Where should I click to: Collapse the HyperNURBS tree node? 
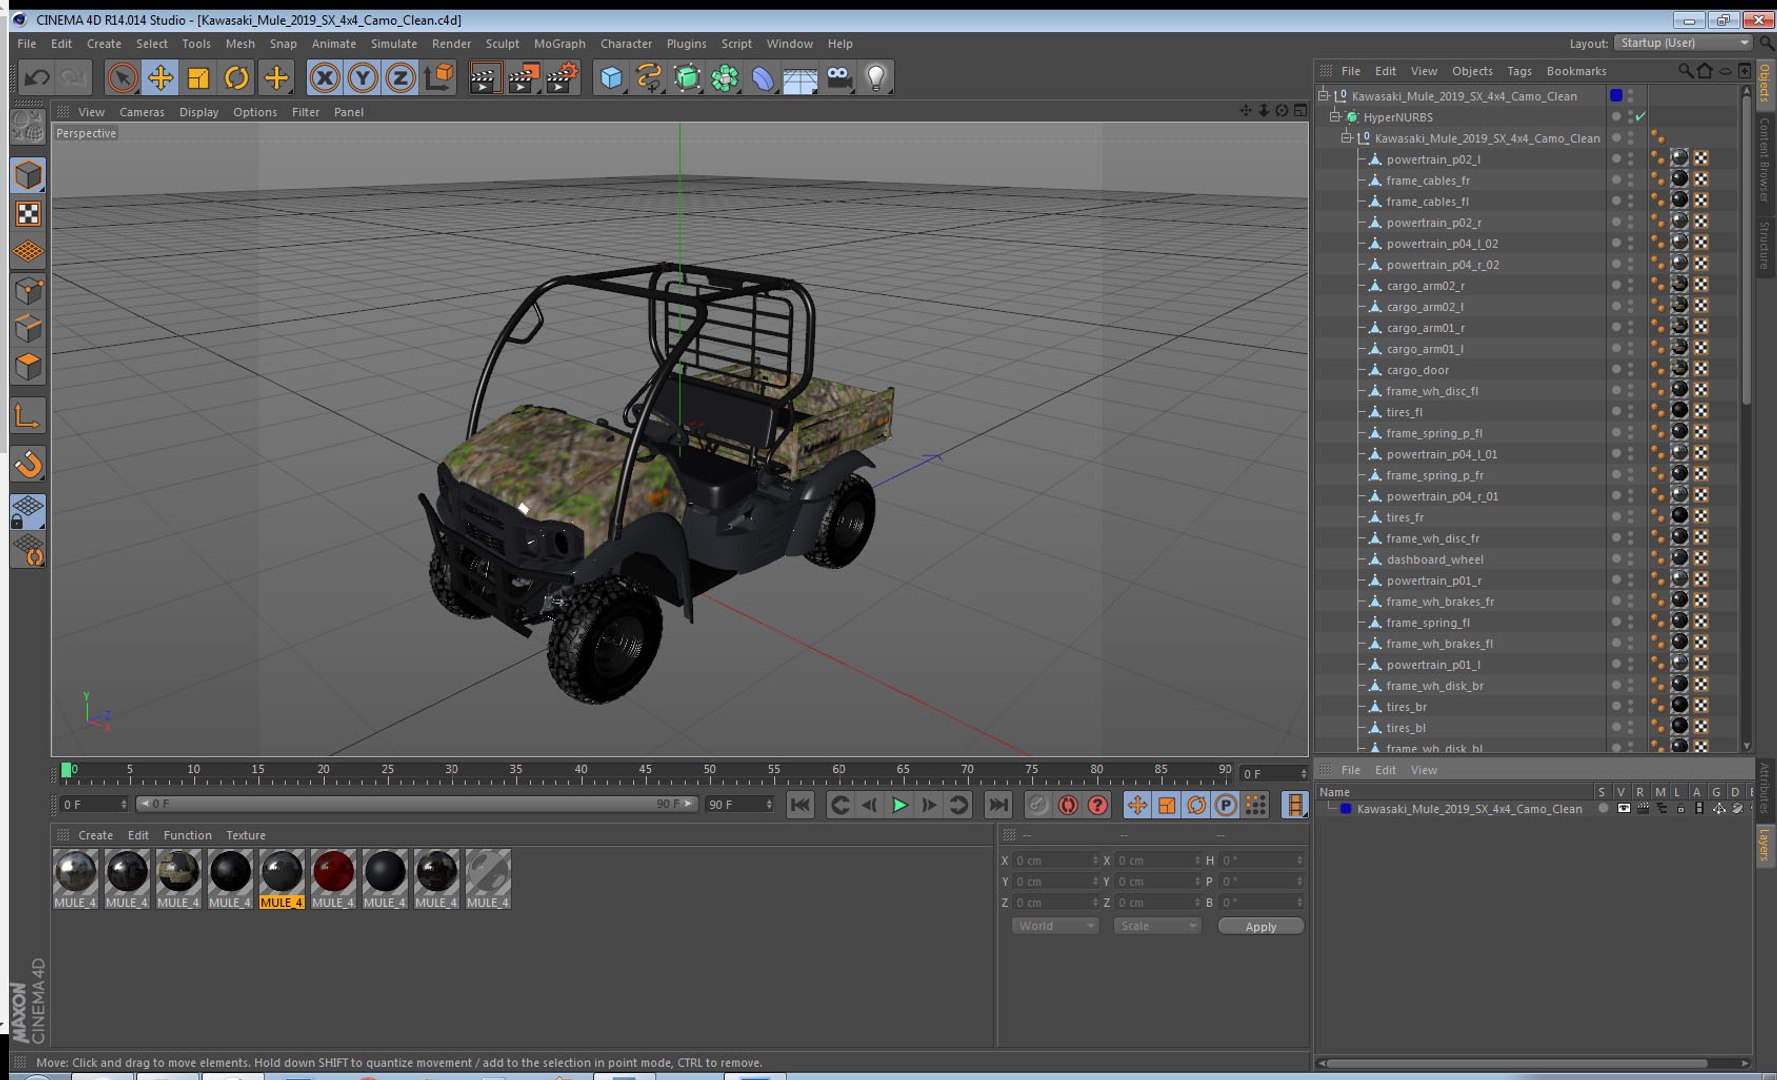coord(1335,117)
